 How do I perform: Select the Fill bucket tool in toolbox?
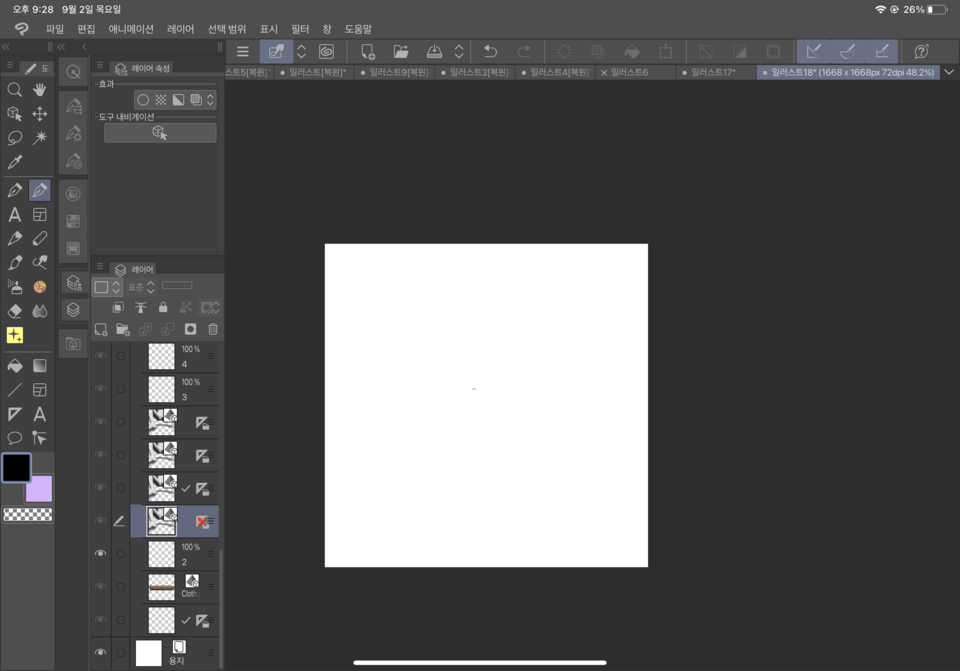click(15, 366)
